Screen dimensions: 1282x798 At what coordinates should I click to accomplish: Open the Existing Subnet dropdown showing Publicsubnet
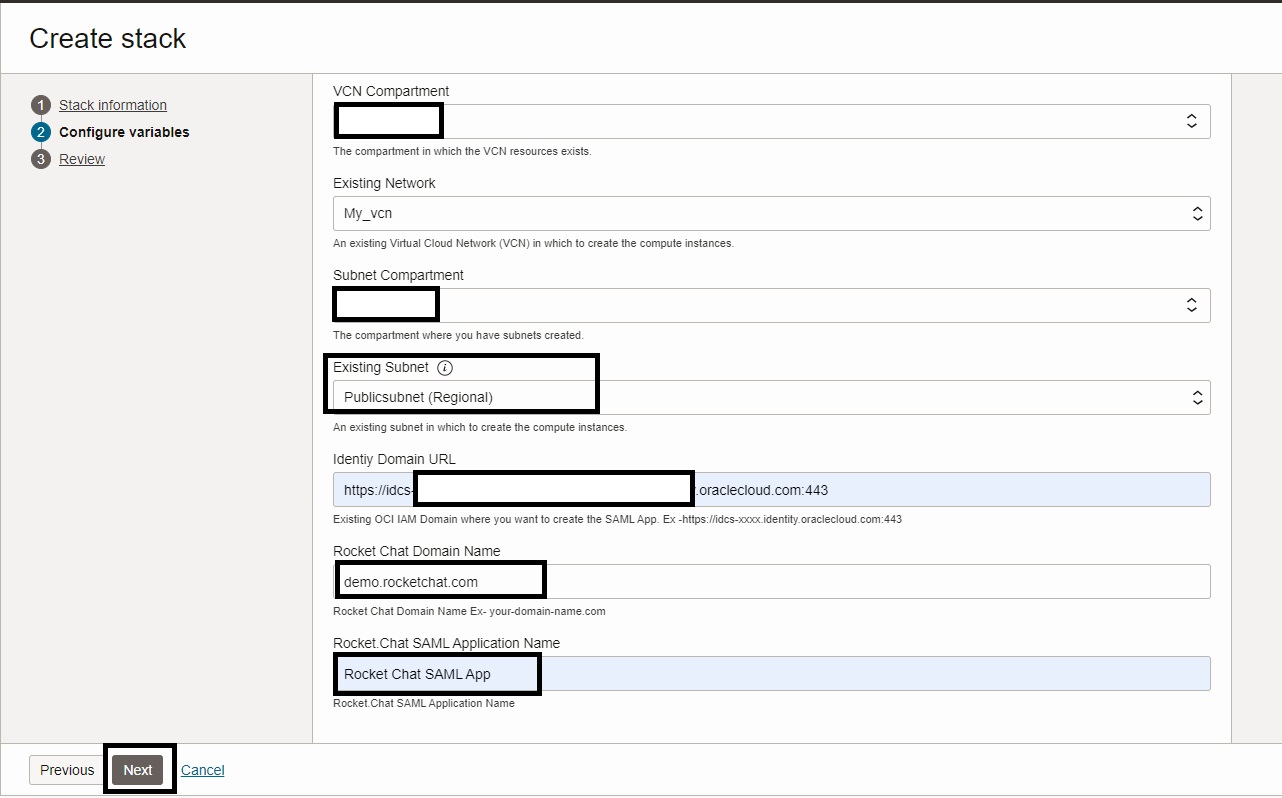[x=700, y=397]
